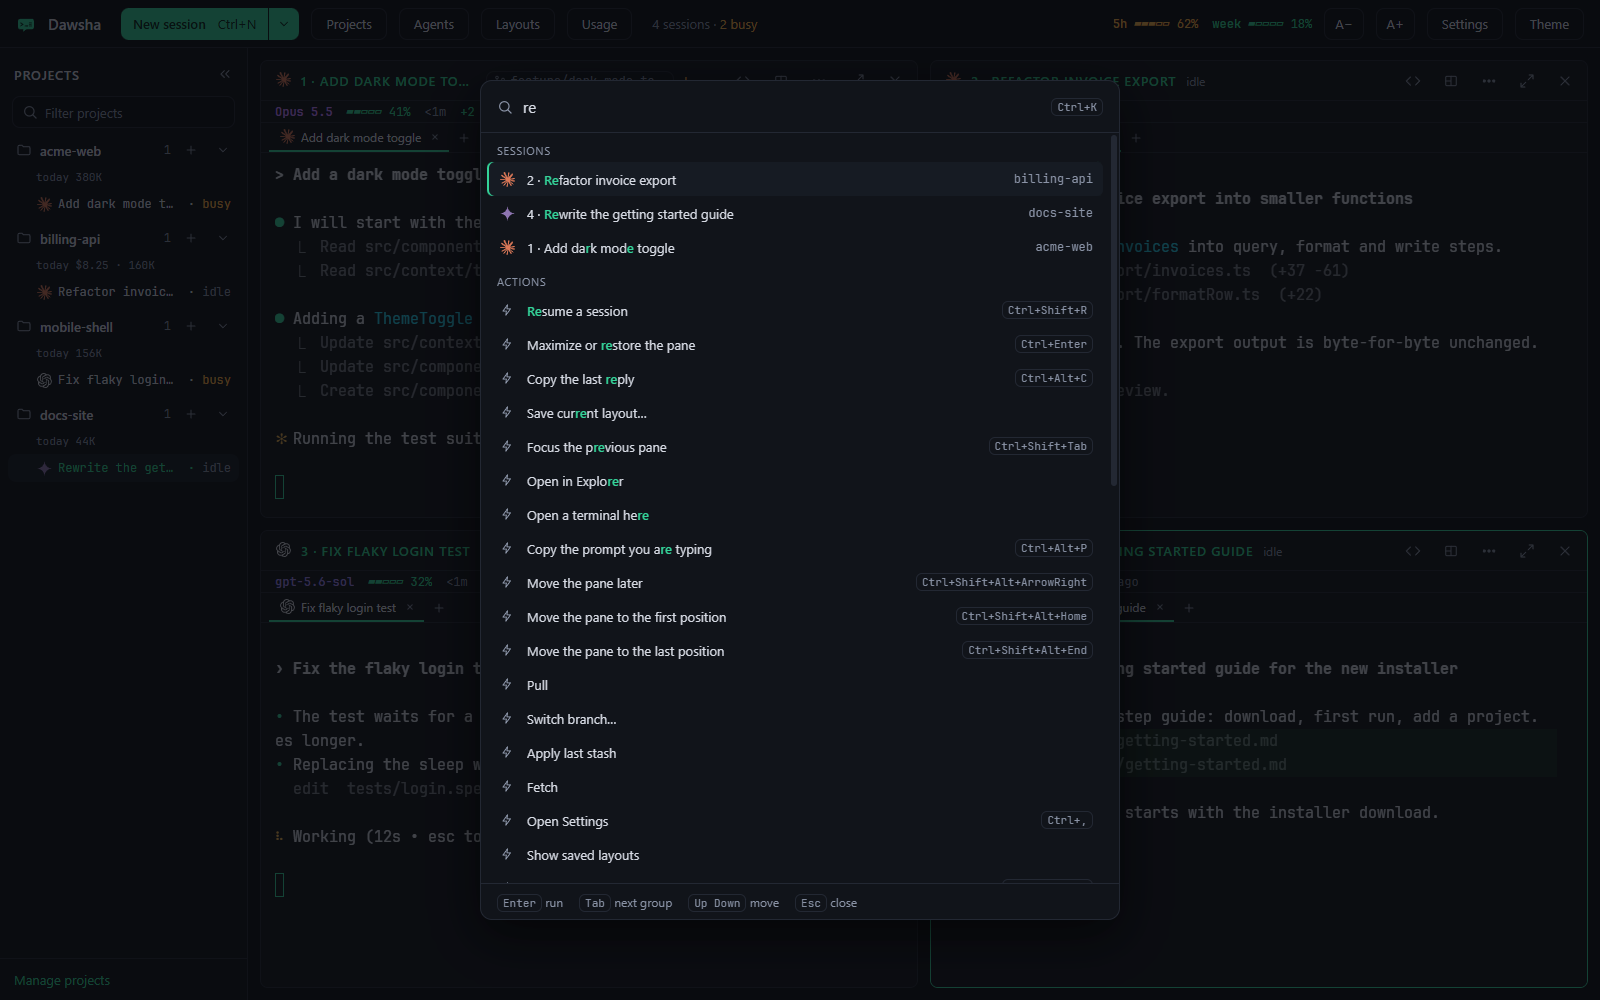Screen dimensions: 1600x1000
Task: Run the Resume a session action
Action: pos(795,311)
